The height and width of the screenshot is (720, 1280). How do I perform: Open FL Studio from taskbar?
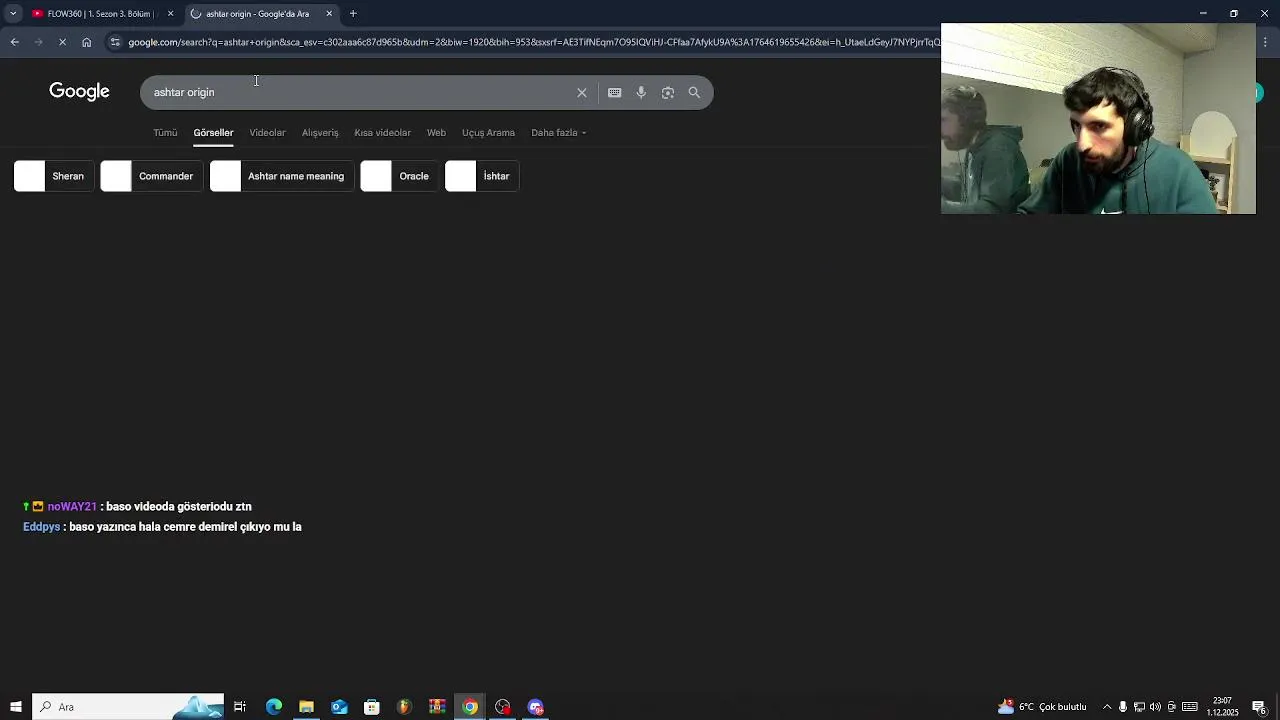404,707
